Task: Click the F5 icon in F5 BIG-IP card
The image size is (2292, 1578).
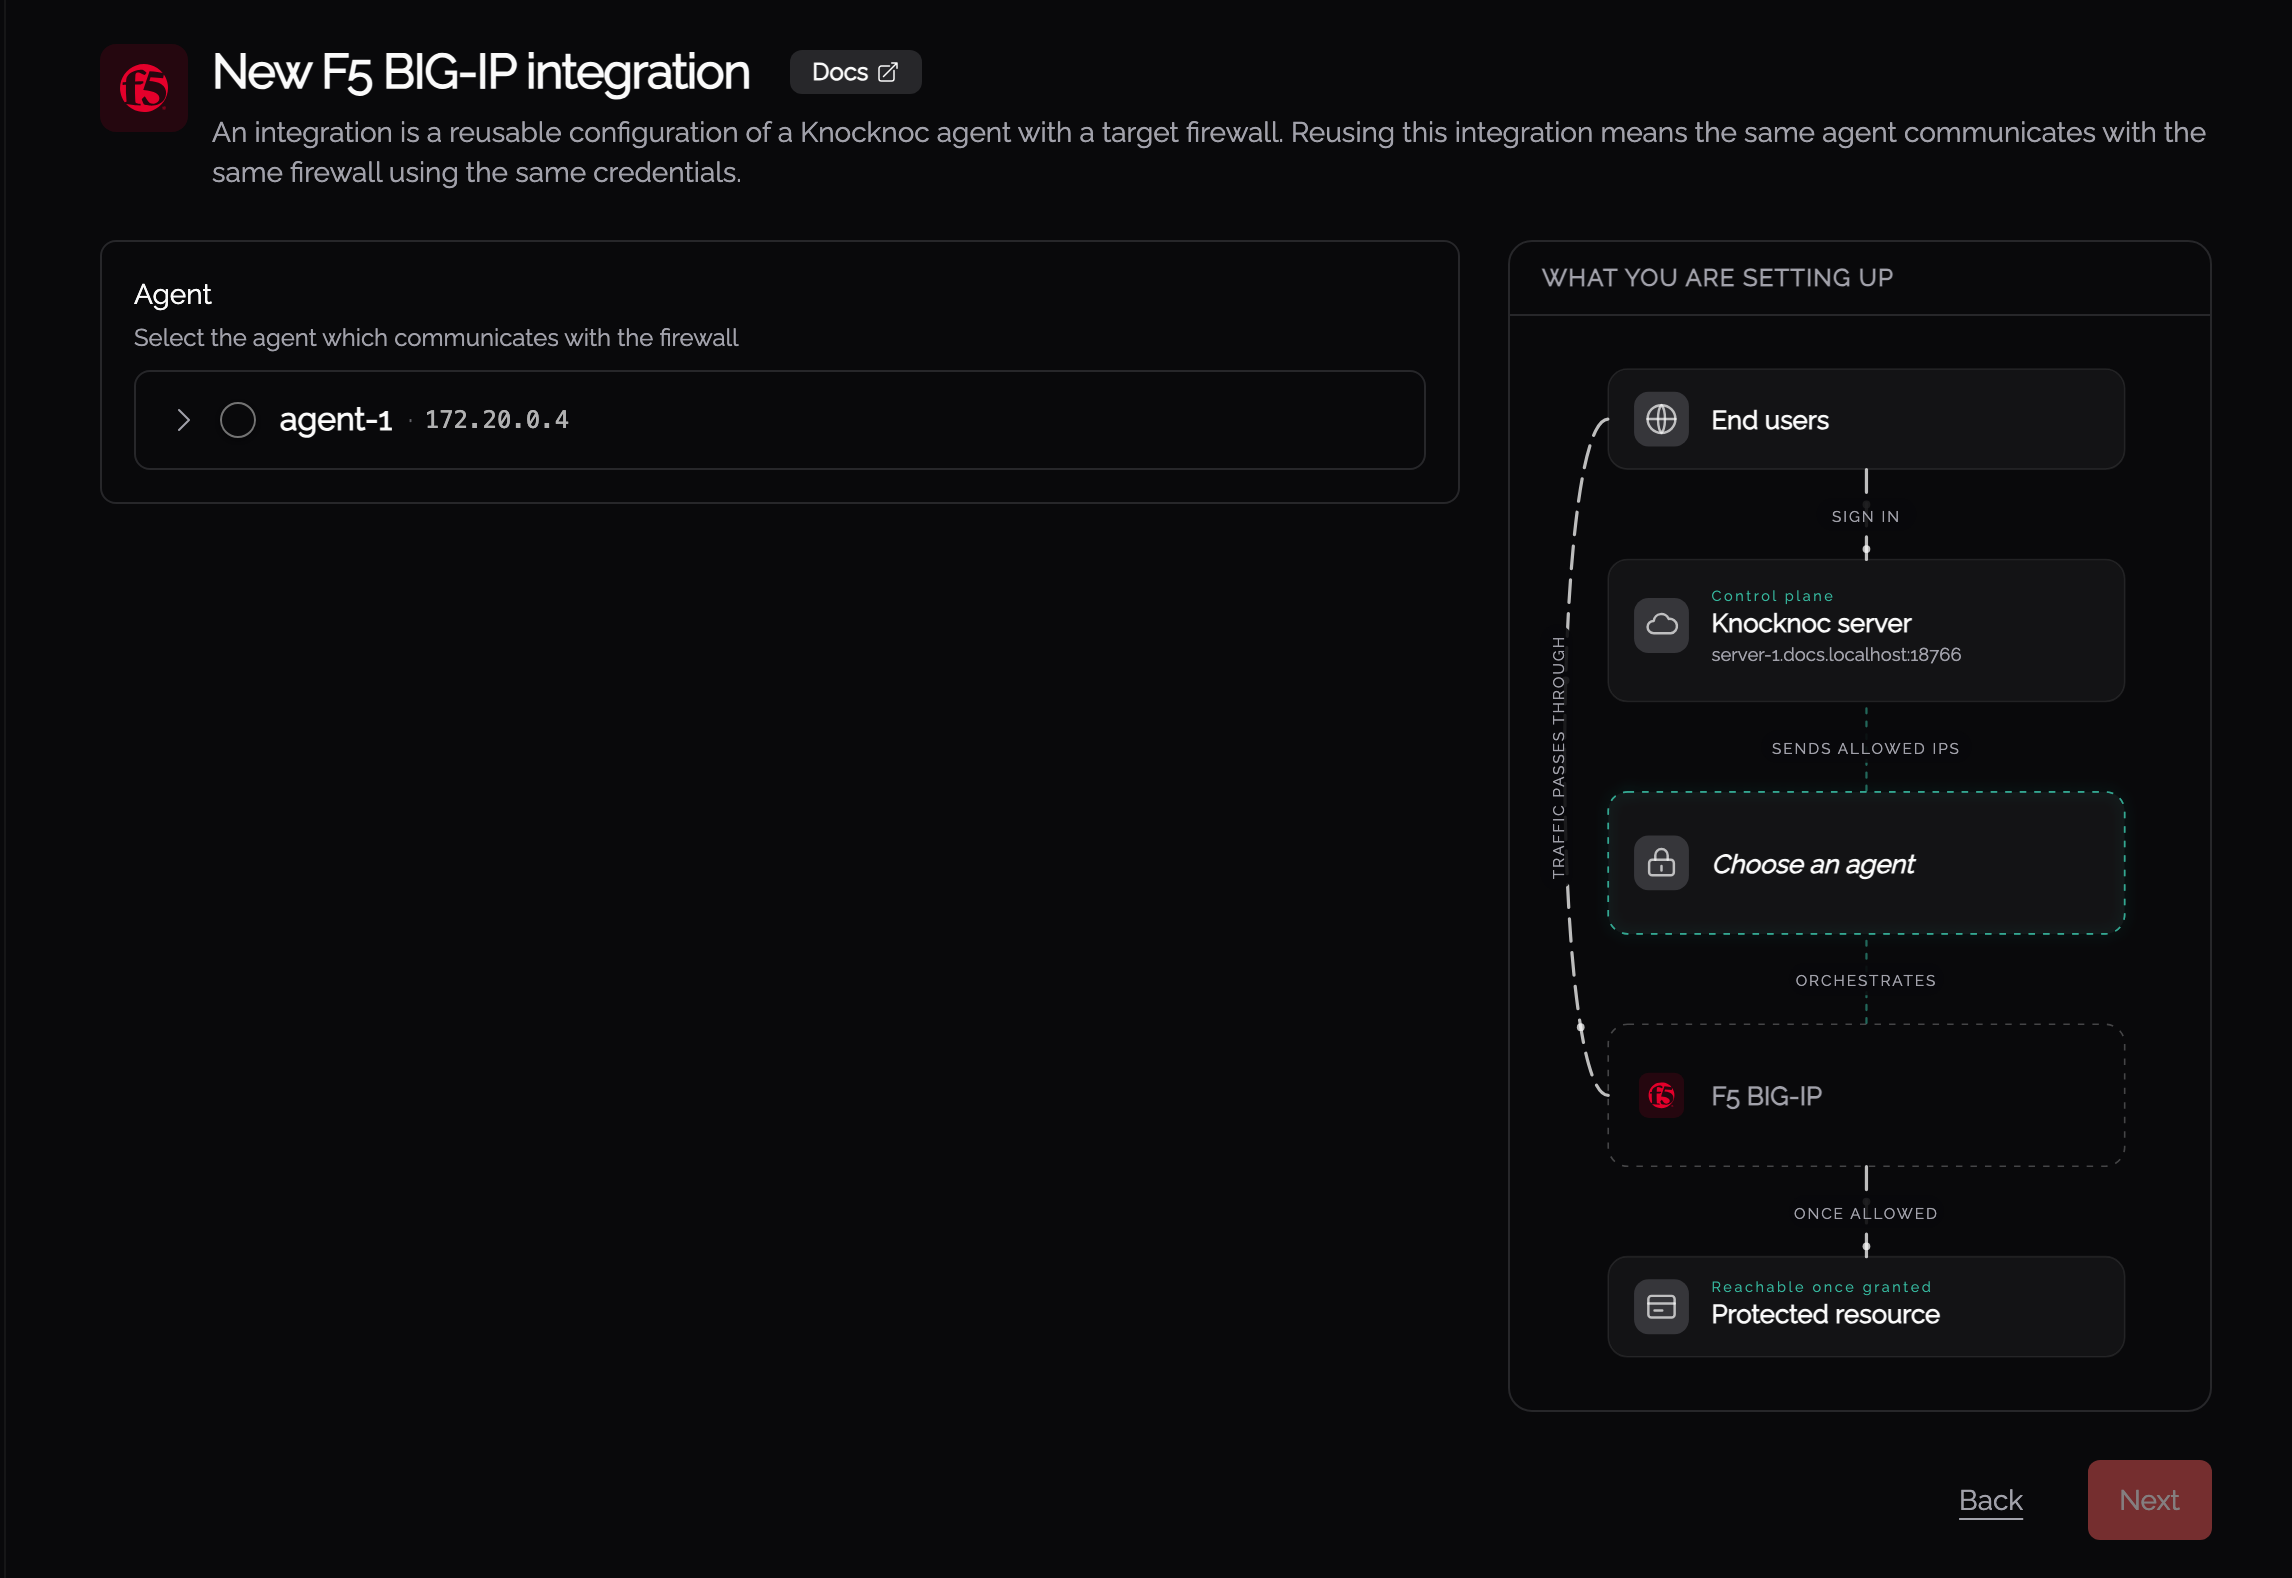Action: click(x=1661, y=1096)
